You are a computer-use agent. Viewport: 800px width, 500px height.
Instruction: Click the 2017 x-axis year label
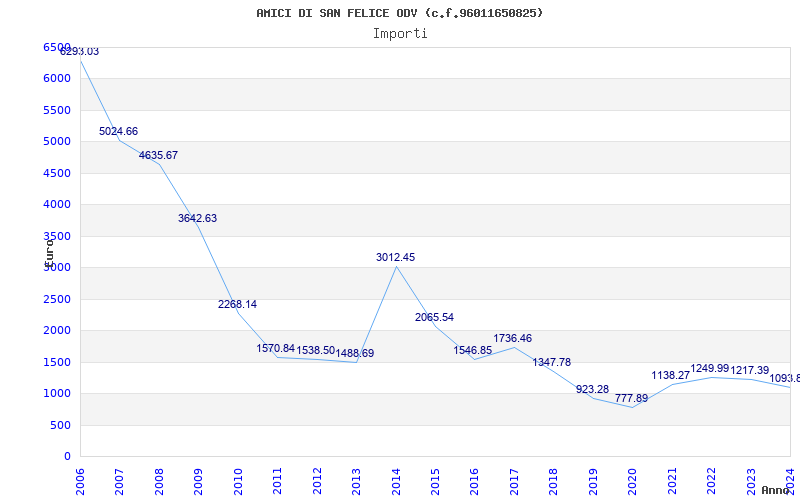[514, 481]
